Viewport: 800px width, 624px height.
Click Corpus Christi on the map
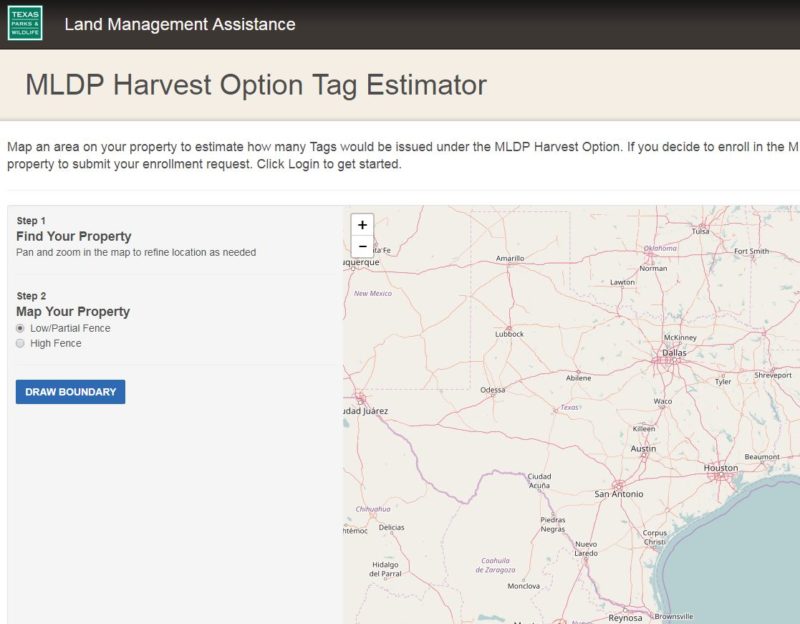pos(655,537)
